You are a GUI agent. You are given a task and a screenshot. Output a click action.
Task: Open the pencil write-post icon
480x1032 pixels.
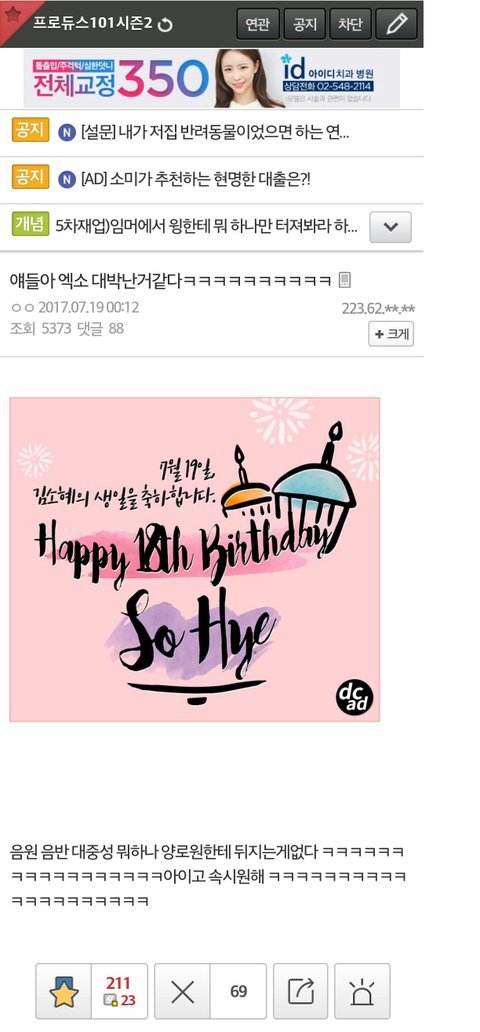coord(396,24)
